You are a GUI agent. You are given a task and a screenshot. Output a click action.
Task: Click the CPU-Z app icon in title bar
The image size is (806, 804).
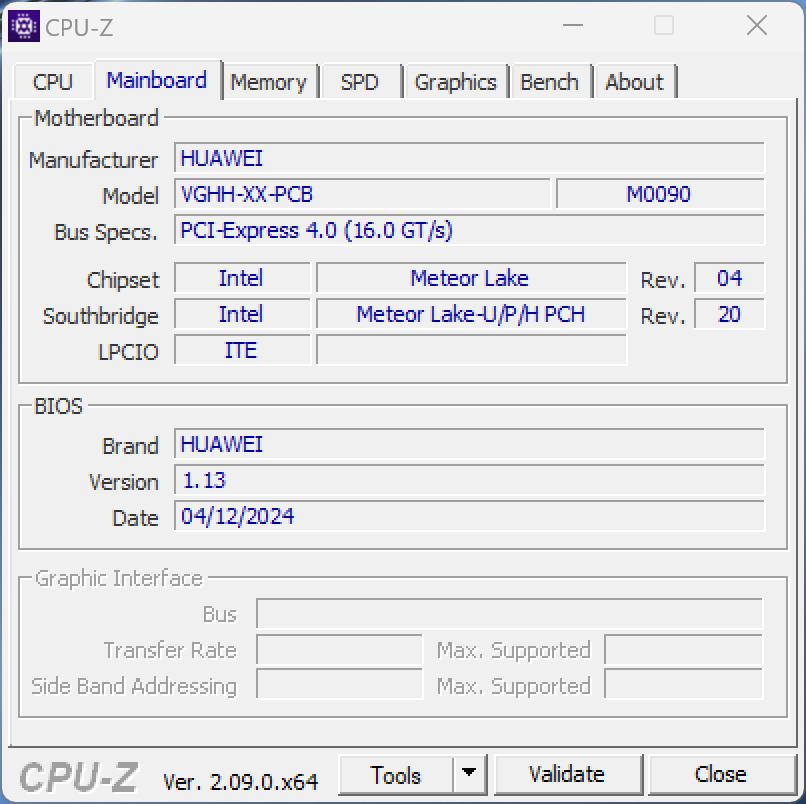pyautogui.click(x=24, y=26)
